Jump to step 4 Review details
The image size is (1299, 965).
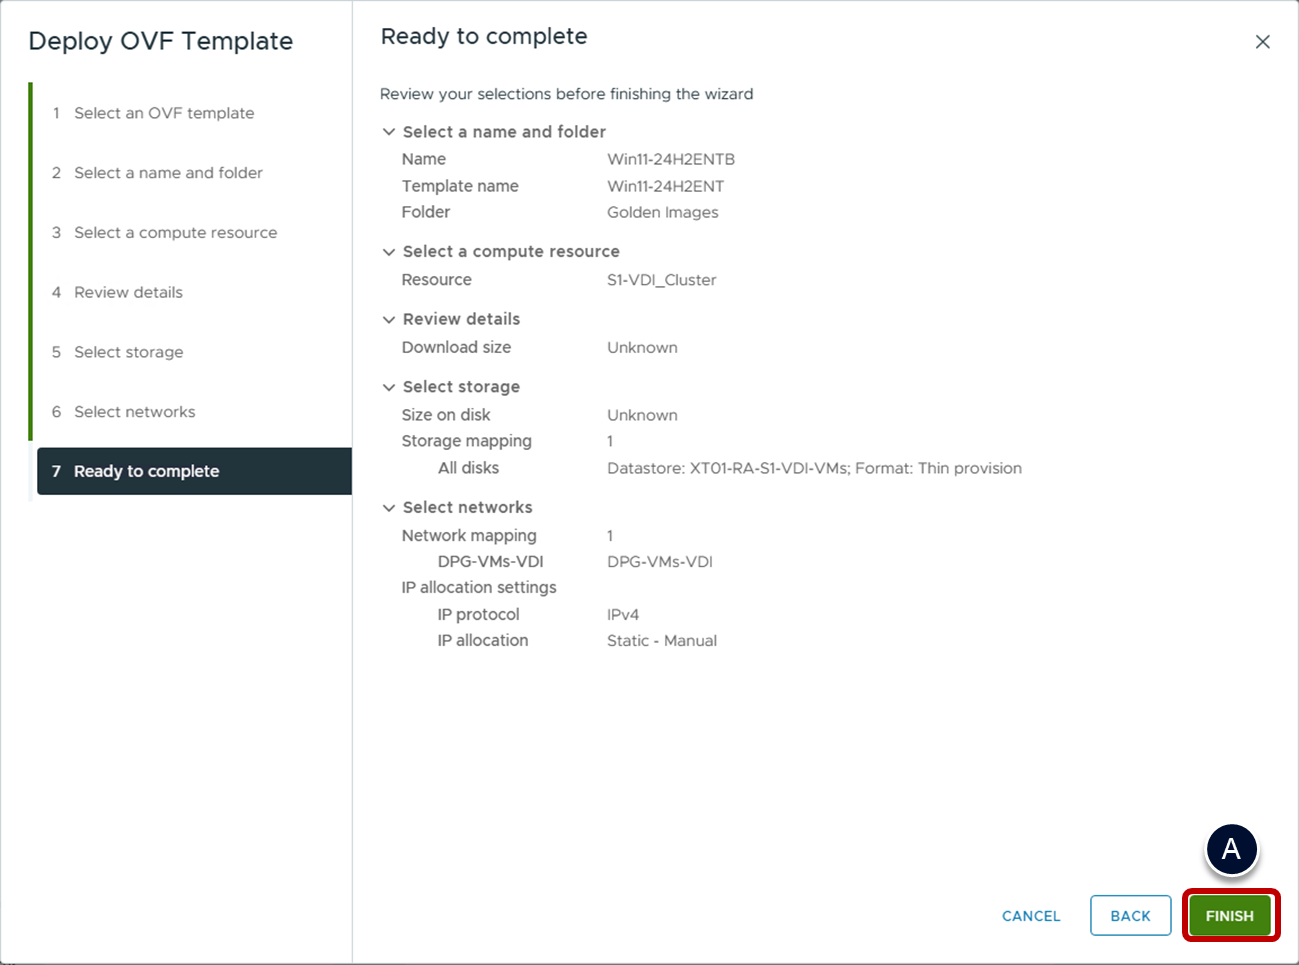tap(128, 293)
